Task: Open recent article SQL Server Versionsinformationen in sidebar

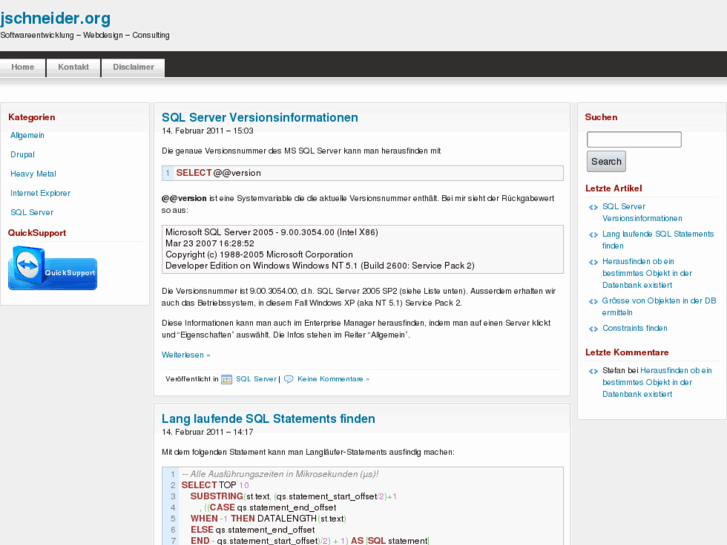Action: coord(642,212)
